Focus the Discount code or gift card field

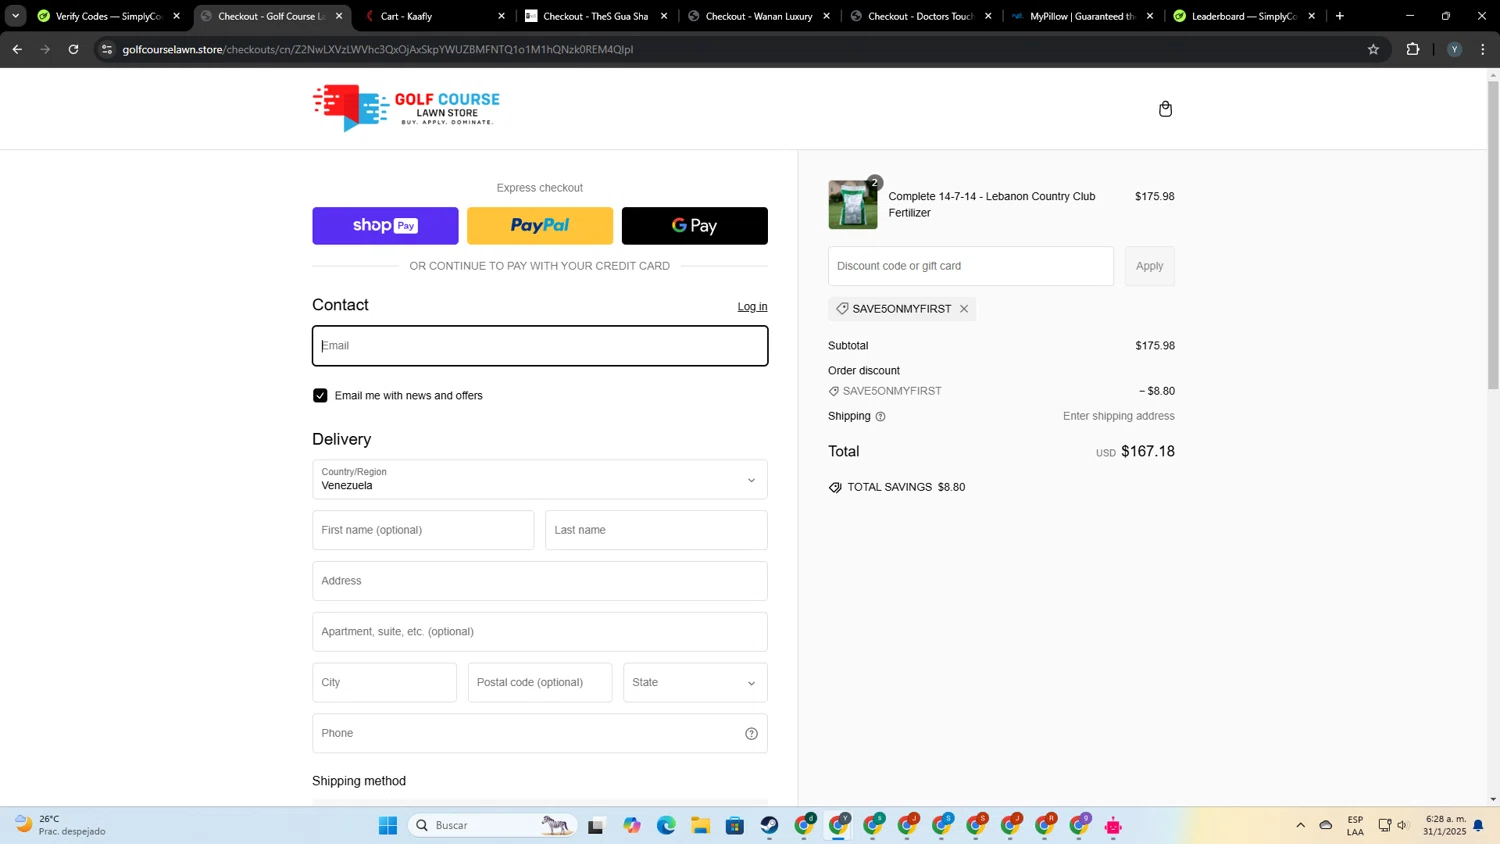[x=970, y=266]
